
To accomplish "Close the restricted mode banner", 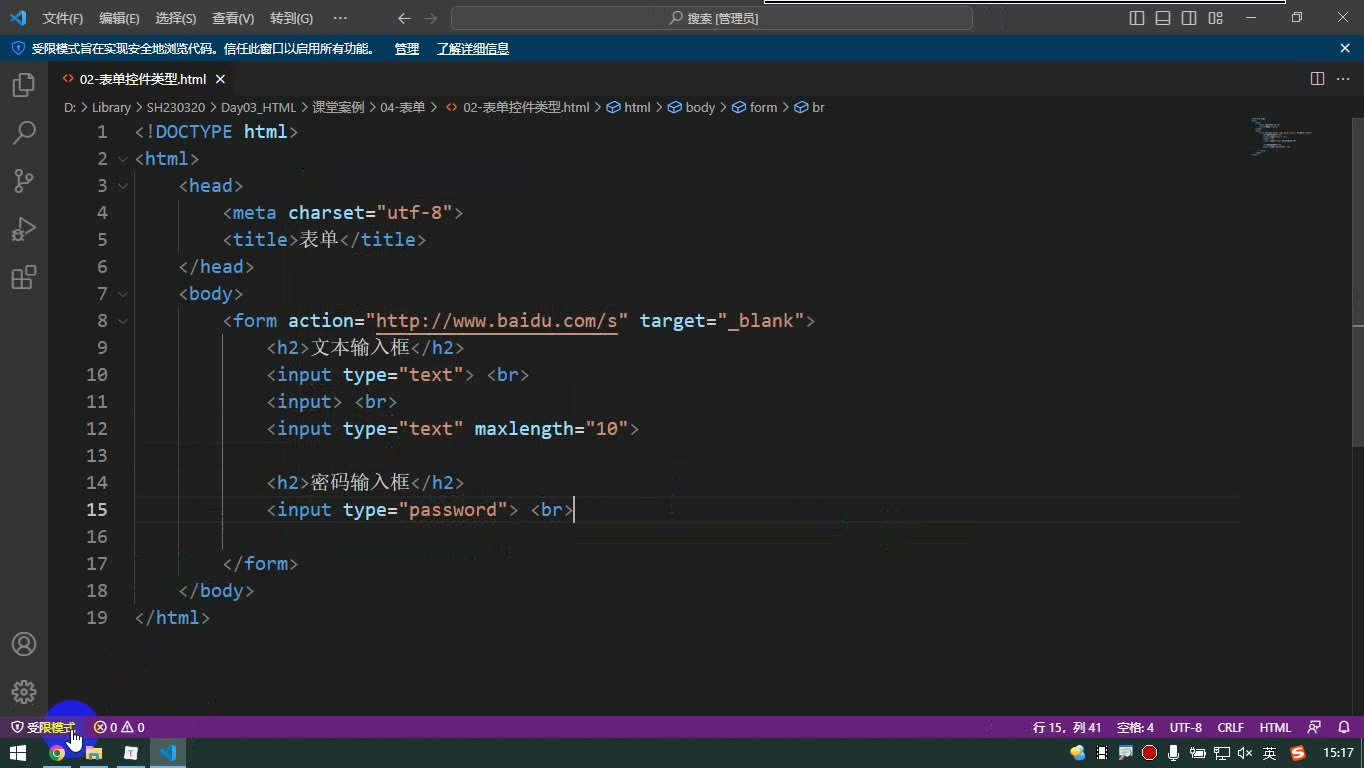I will pos(1345,48).
